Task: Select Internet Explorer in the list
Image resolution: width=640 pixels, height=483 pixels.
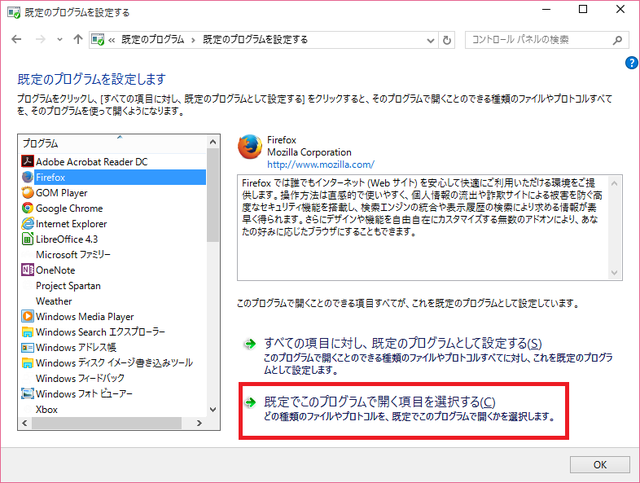Action: [x=71, y=224]
